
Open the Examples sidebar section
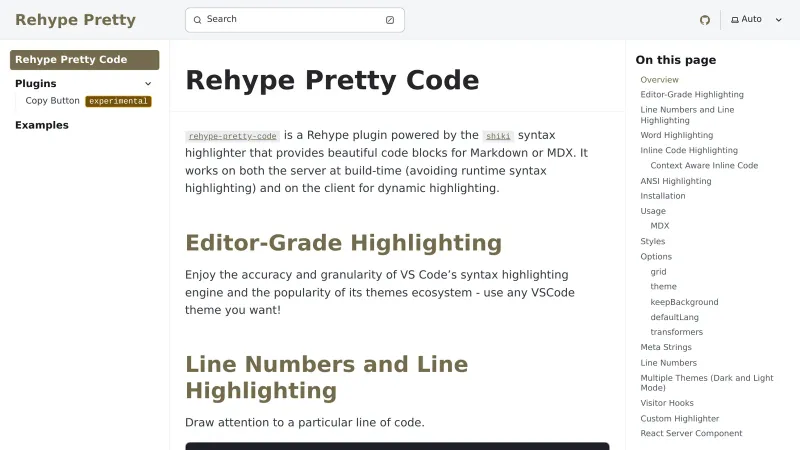pyautogui.click(x=42, y=125)
